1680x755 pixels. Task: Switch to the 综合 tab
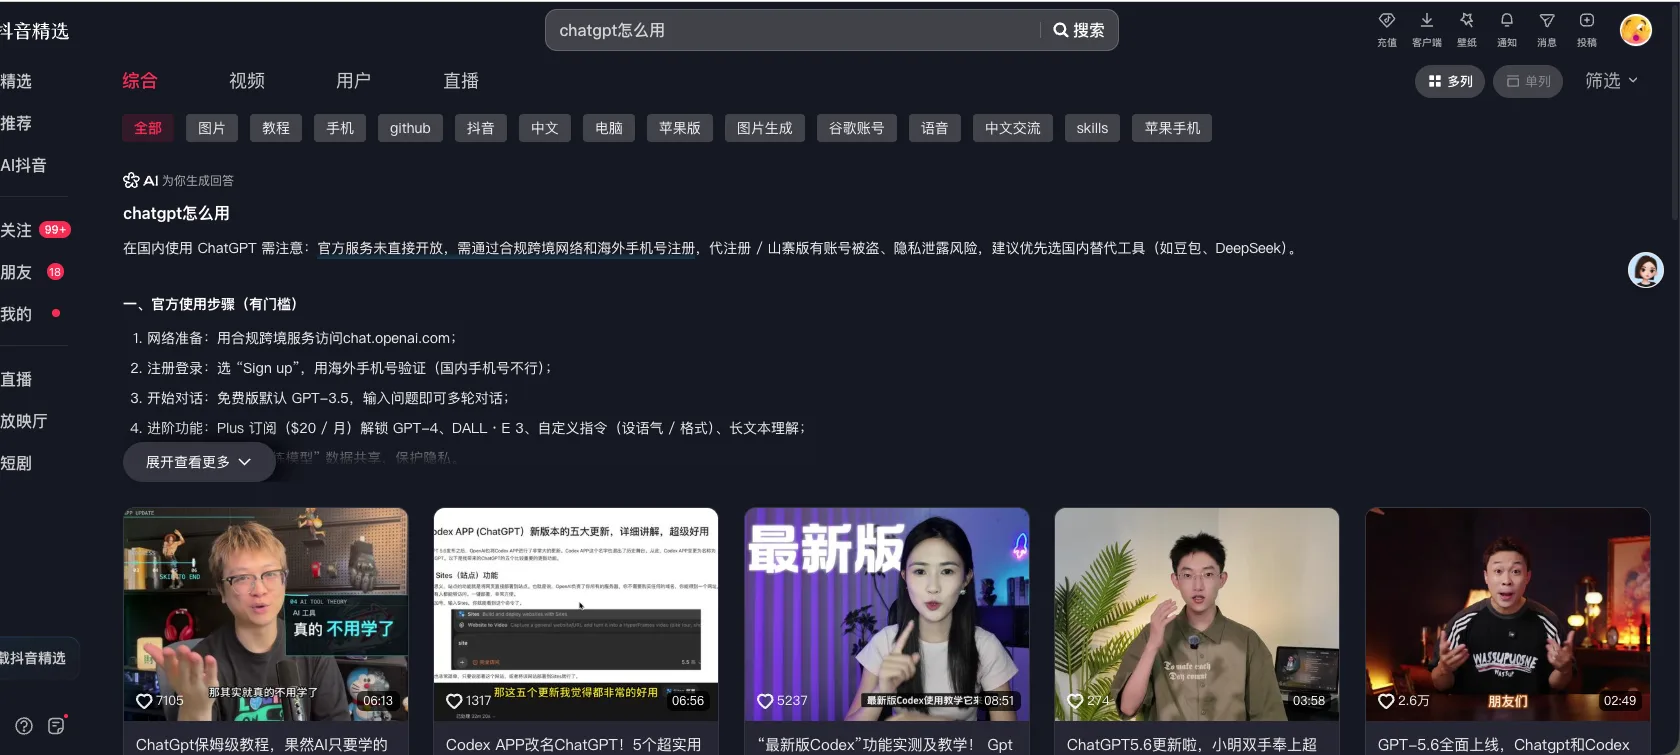pyautogui.click(x=140, y=81)
